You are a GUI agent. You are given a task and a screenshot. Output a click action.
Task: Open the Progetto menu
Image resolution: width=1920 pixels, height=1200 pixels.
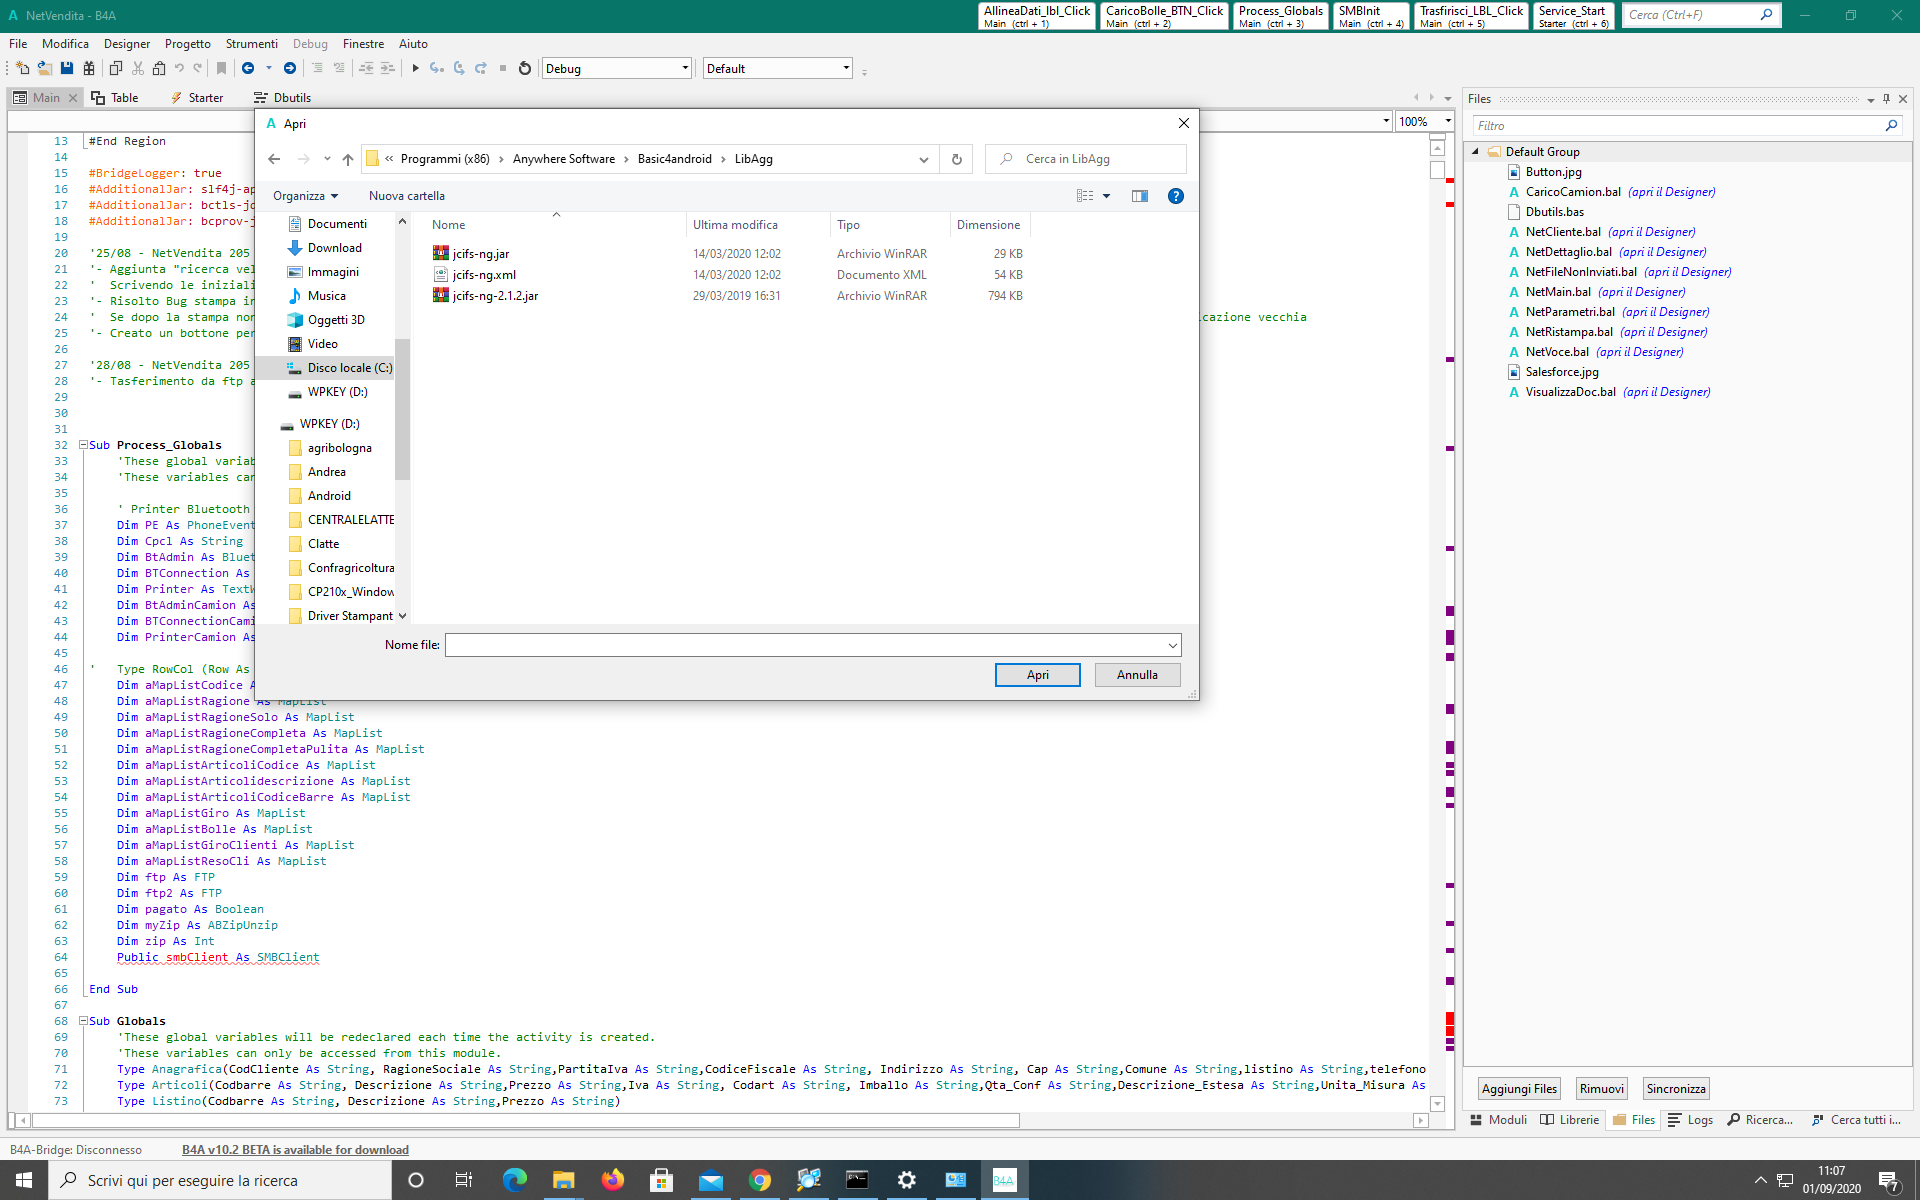[187, 44]
